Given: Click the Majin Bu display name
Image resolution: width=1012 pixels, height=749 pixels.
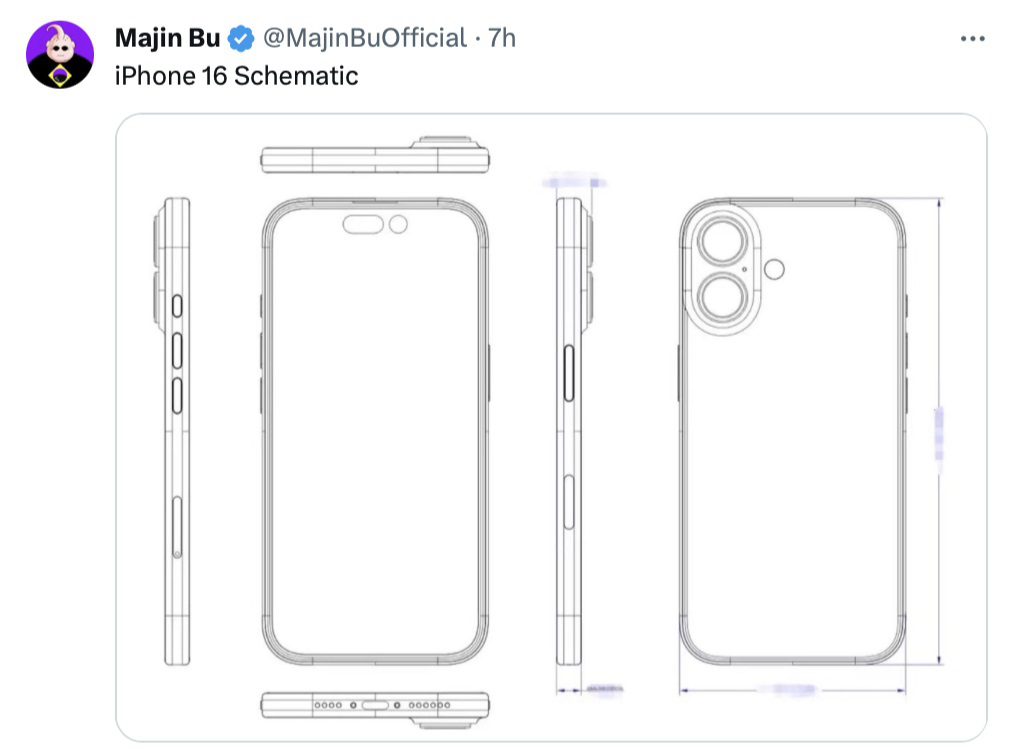Looking at the screenshot, I should pos(168,38).
